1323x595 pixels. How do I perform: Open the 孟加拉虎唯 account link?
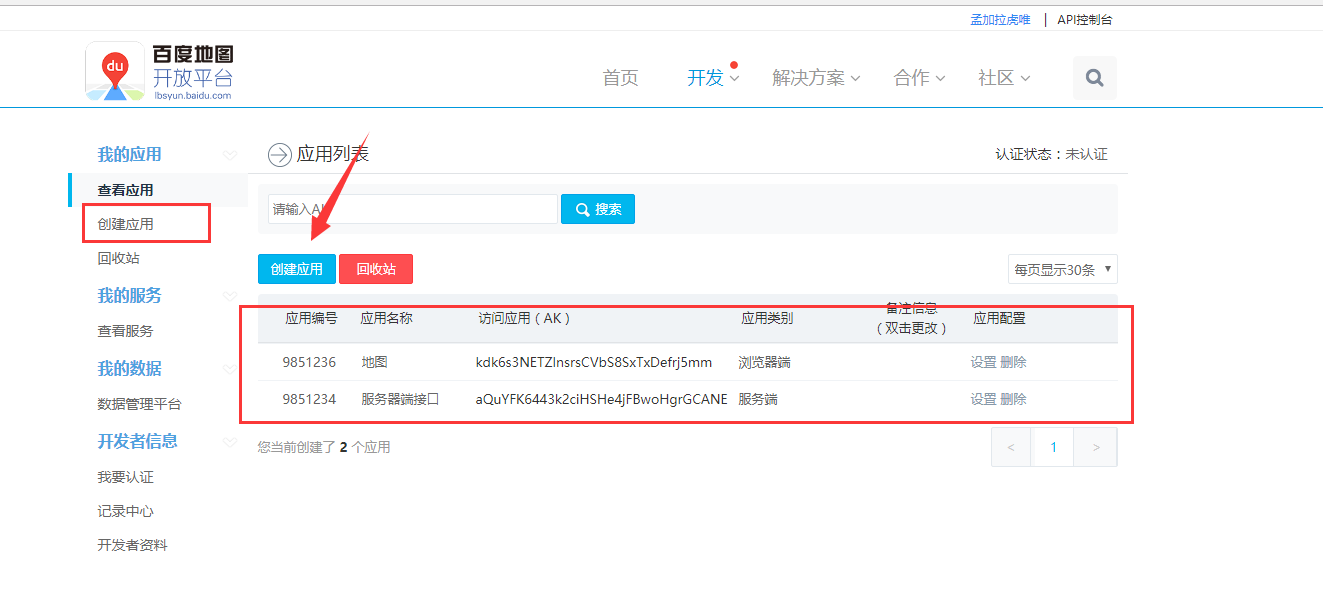tap(1000, 20)
